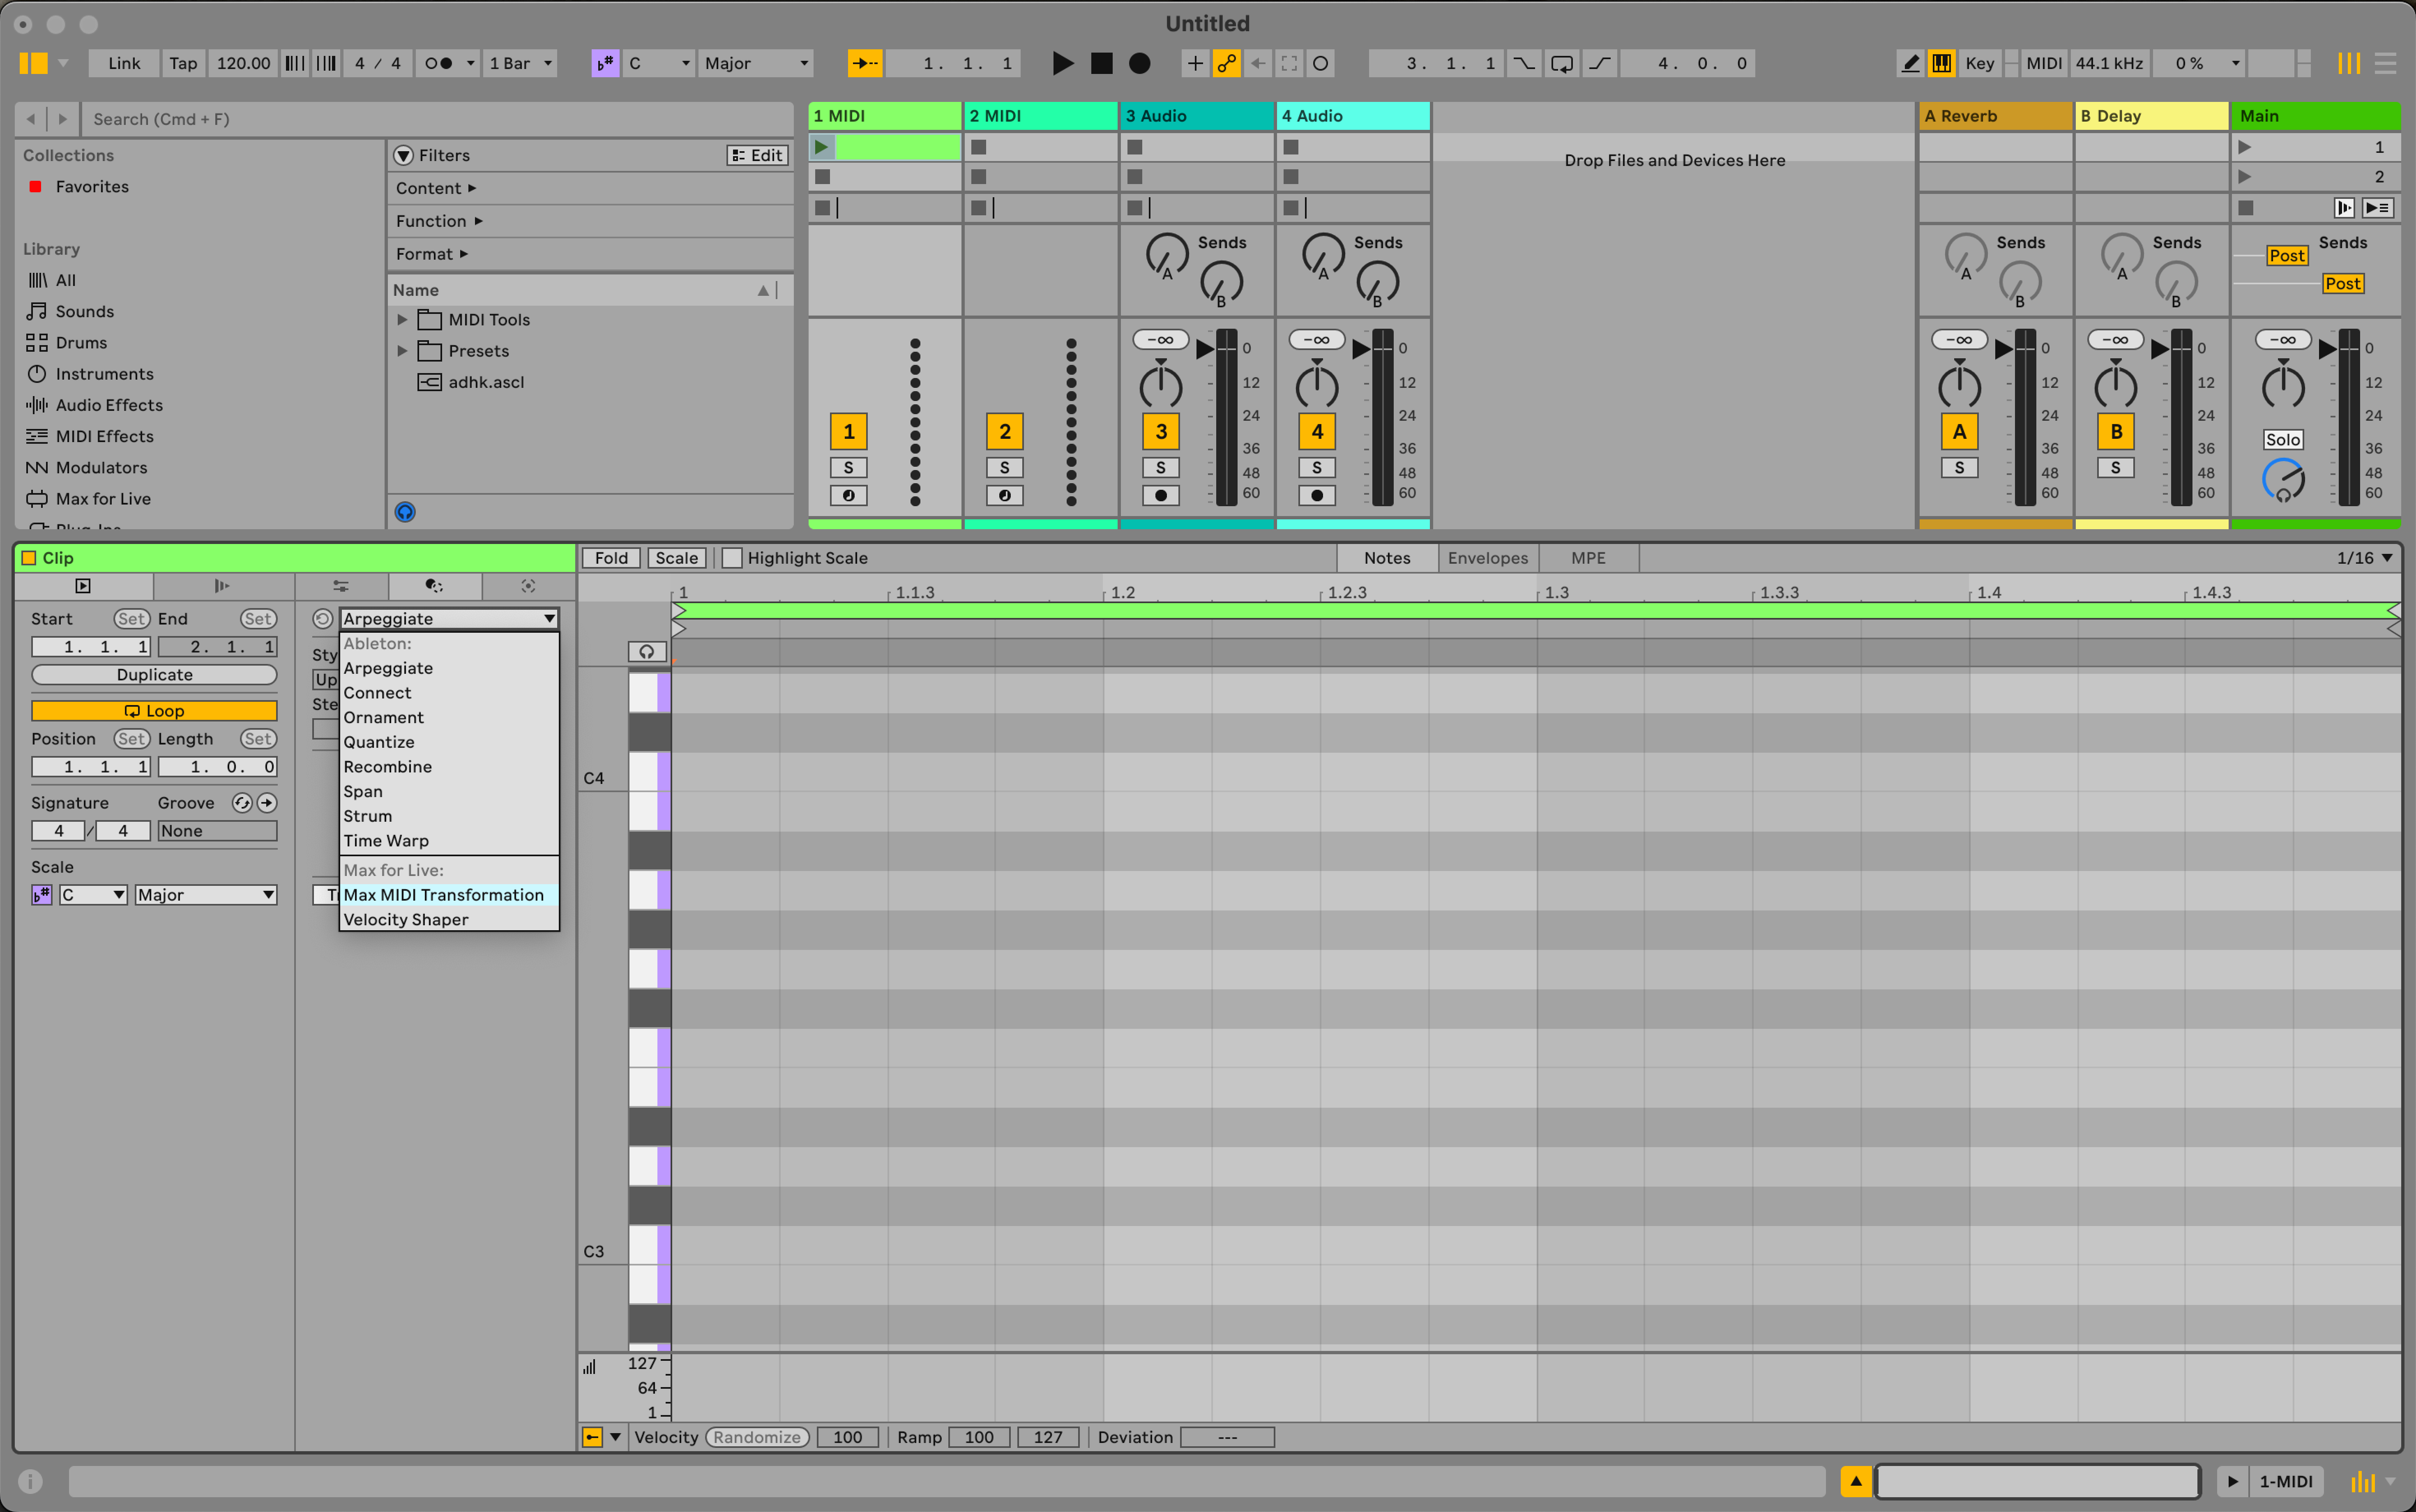
Task: Toggle Highlight Scale checkbox
Action: (x=732, y=558)
